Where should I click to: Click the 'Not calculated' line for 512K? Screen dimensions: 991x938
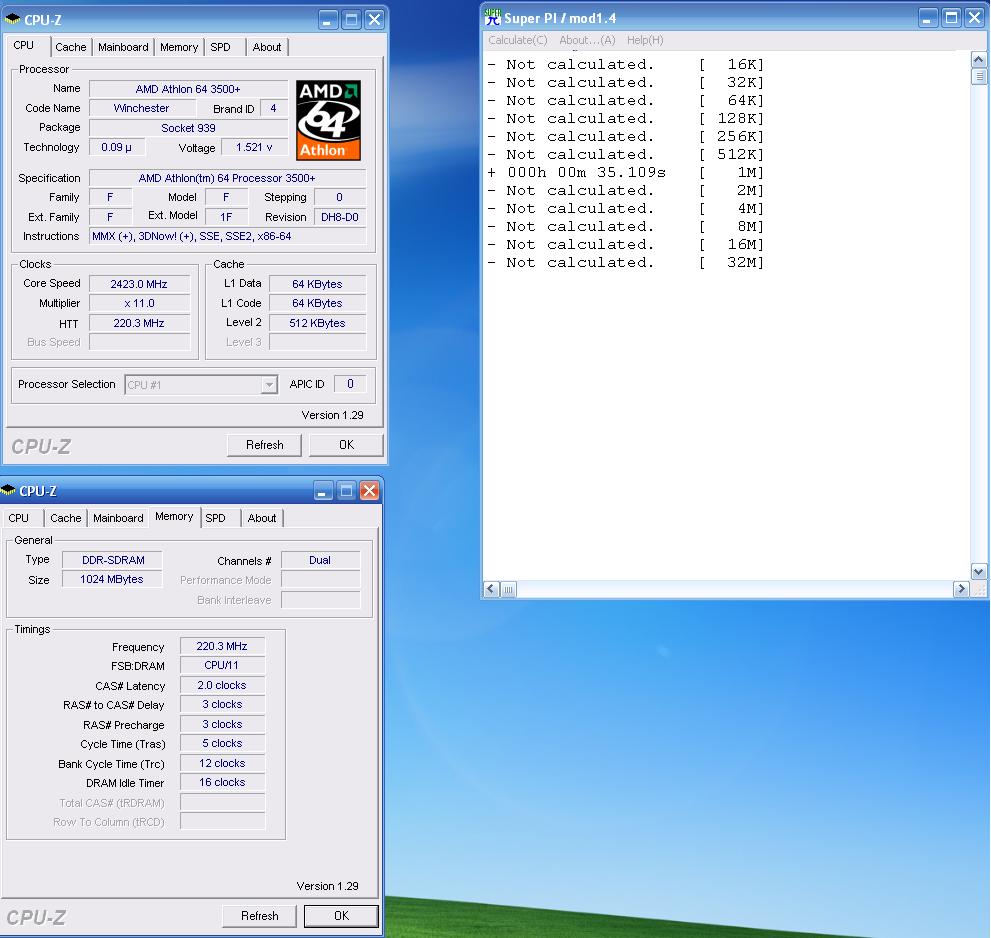click(626, 154)
